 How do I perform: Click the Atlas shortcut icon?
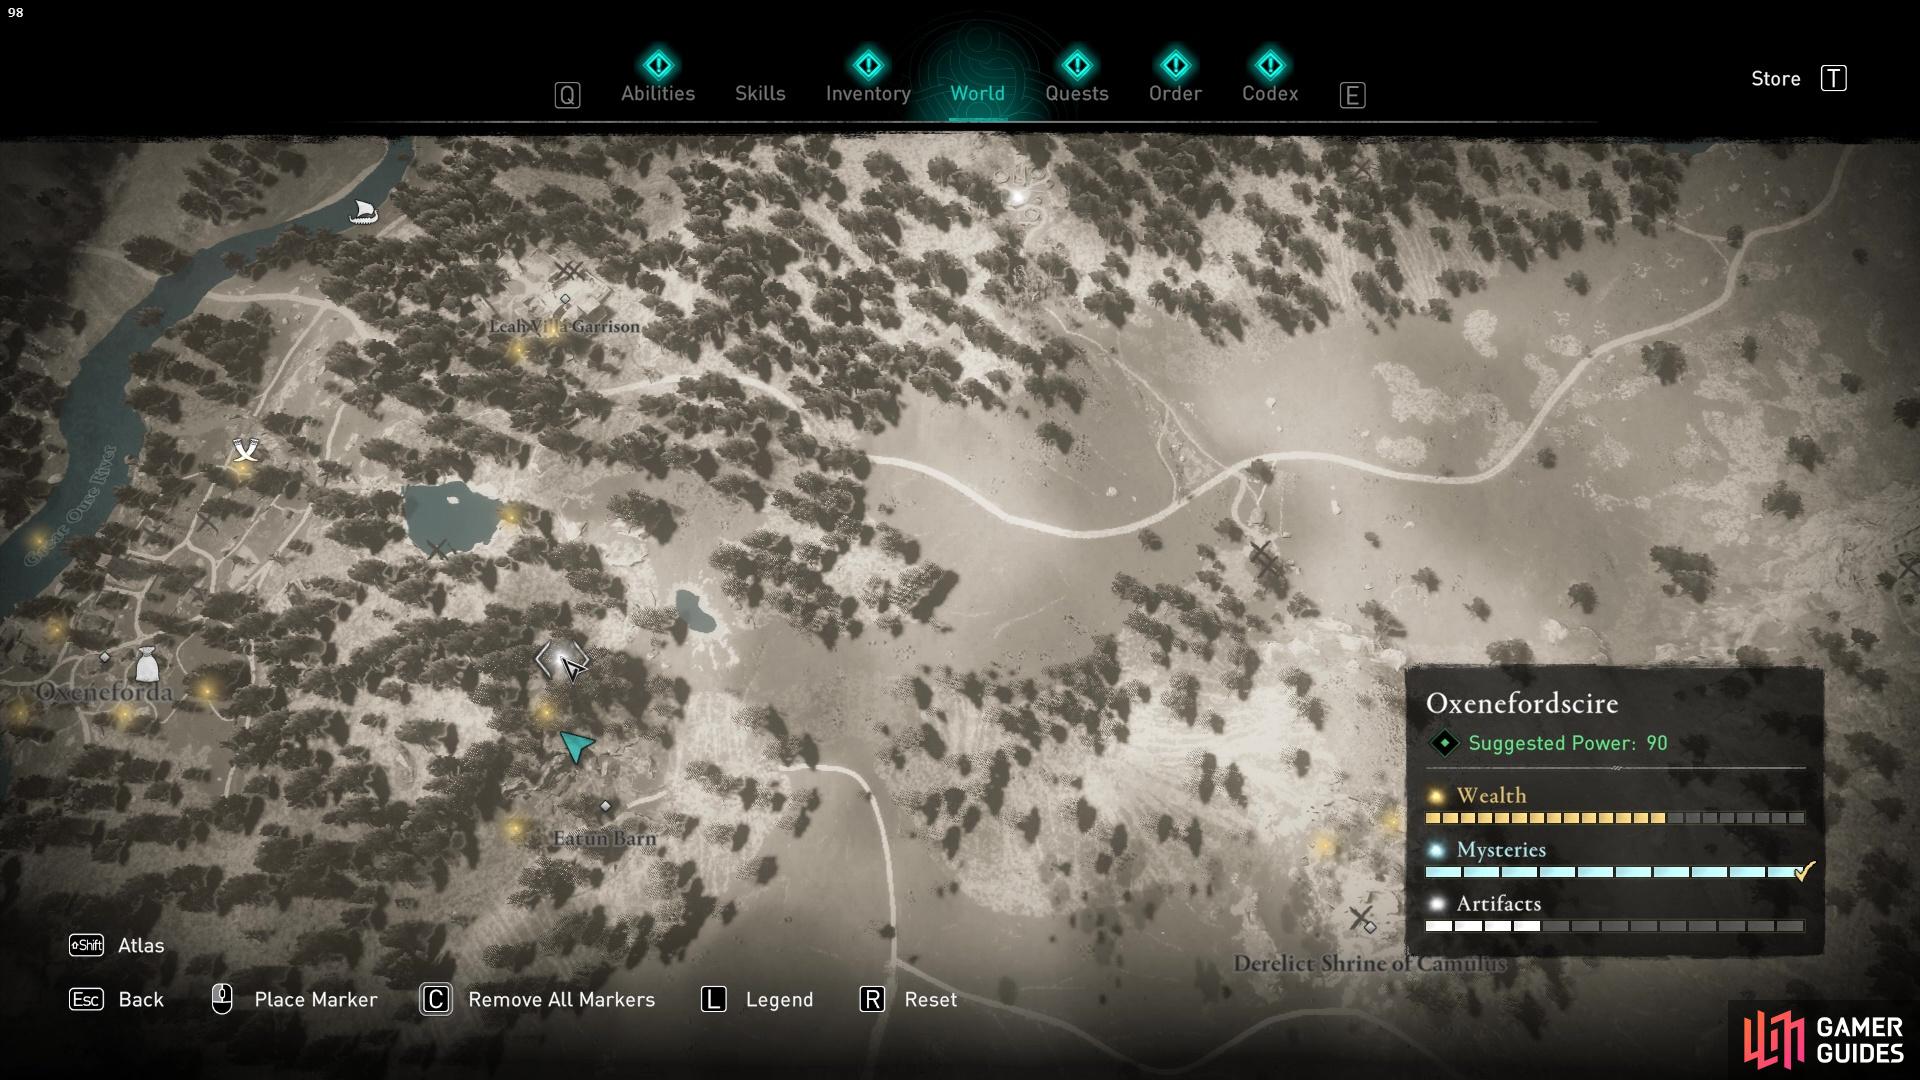click(x=86, y=944)
